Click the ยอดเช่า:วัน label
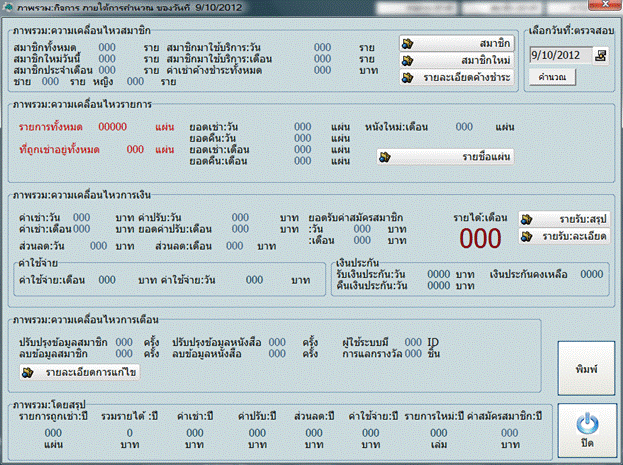Screen dimensions: 623x465 (213, 127)
